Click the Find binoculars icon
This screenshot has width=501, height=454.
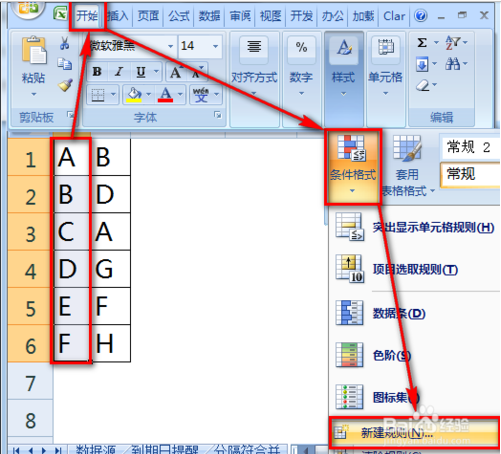[452, 63]
